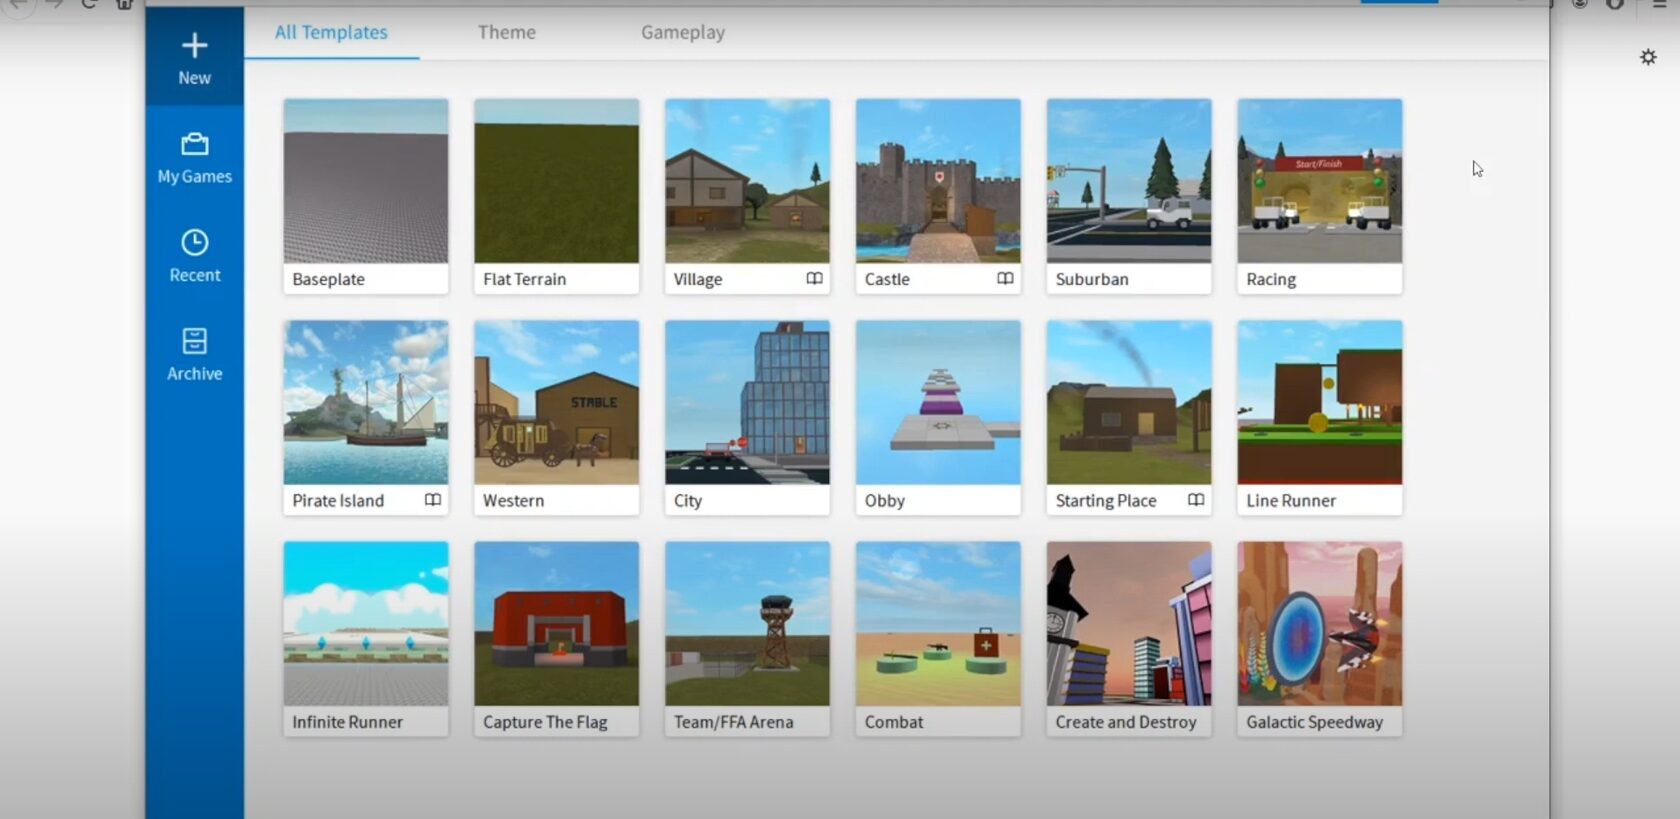The image size is (1680, 819).
Task: Click the New label in sidebar
Action: (x=194, y=78)
